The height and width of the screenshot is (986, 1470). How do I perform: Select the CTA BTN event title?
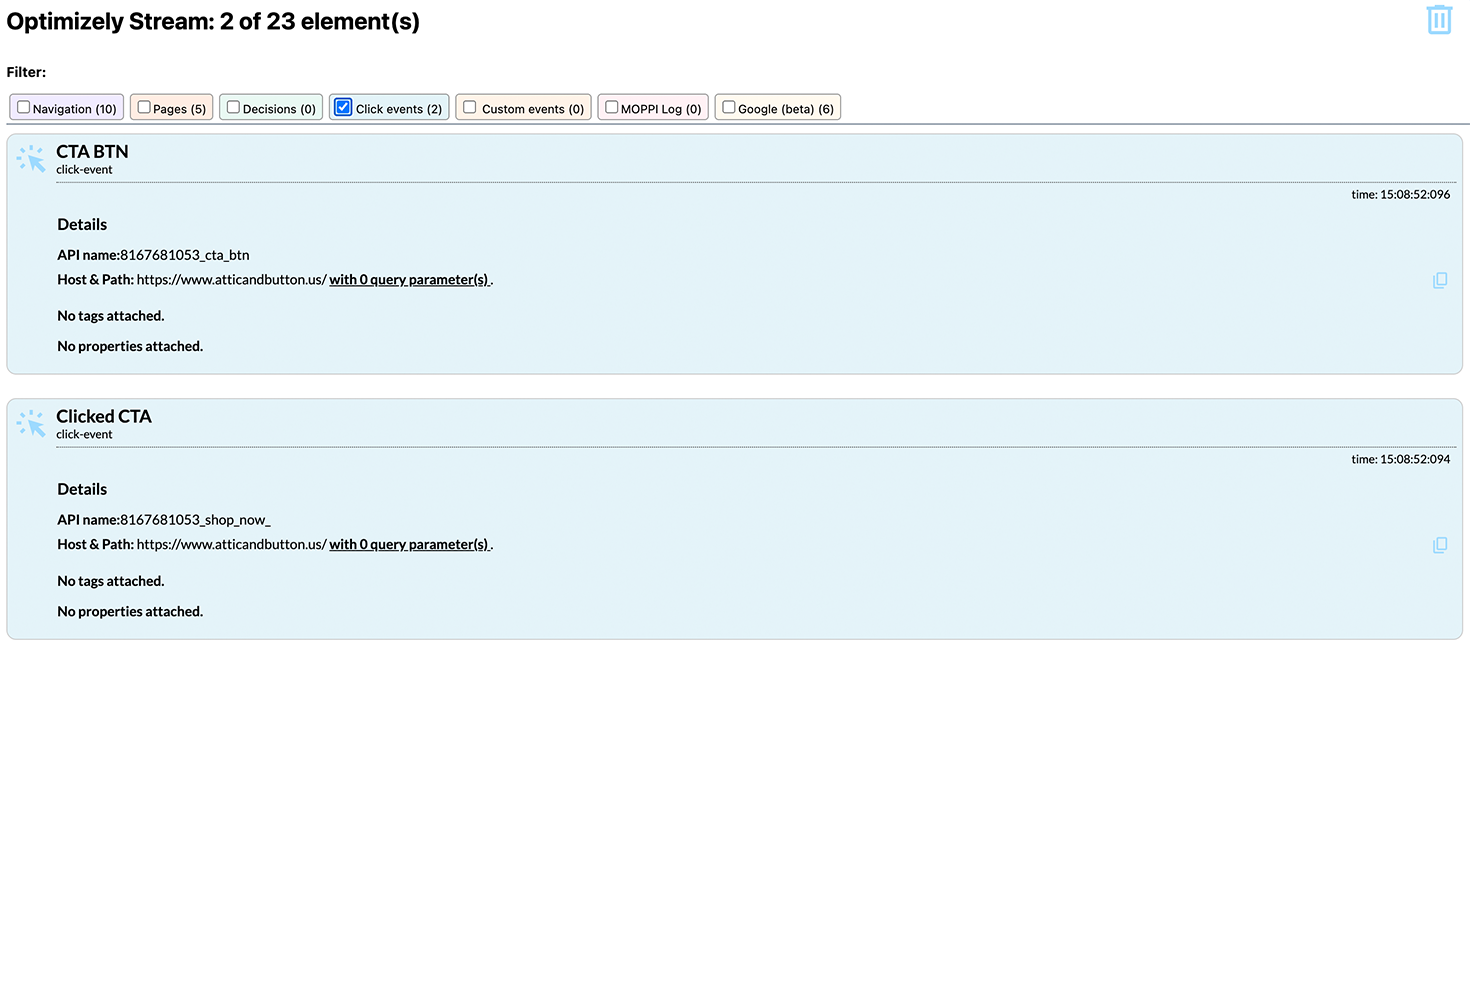click(92, 152)
